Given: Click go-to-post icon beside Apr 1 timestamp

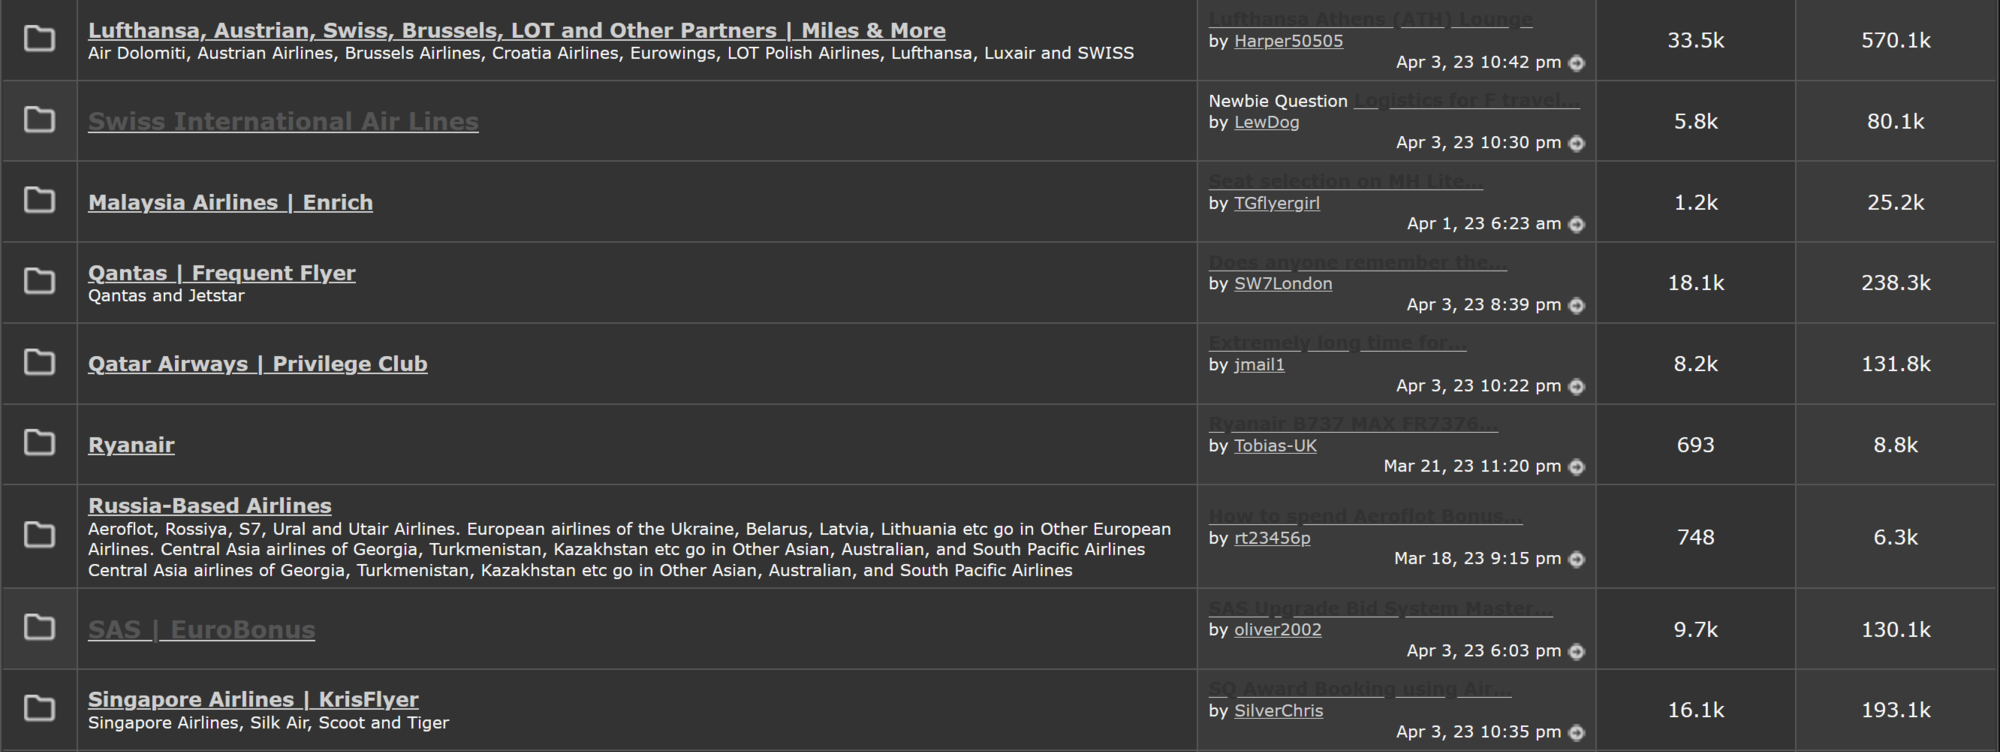Looking at the screenshot, I should [x=1577, y=225].
